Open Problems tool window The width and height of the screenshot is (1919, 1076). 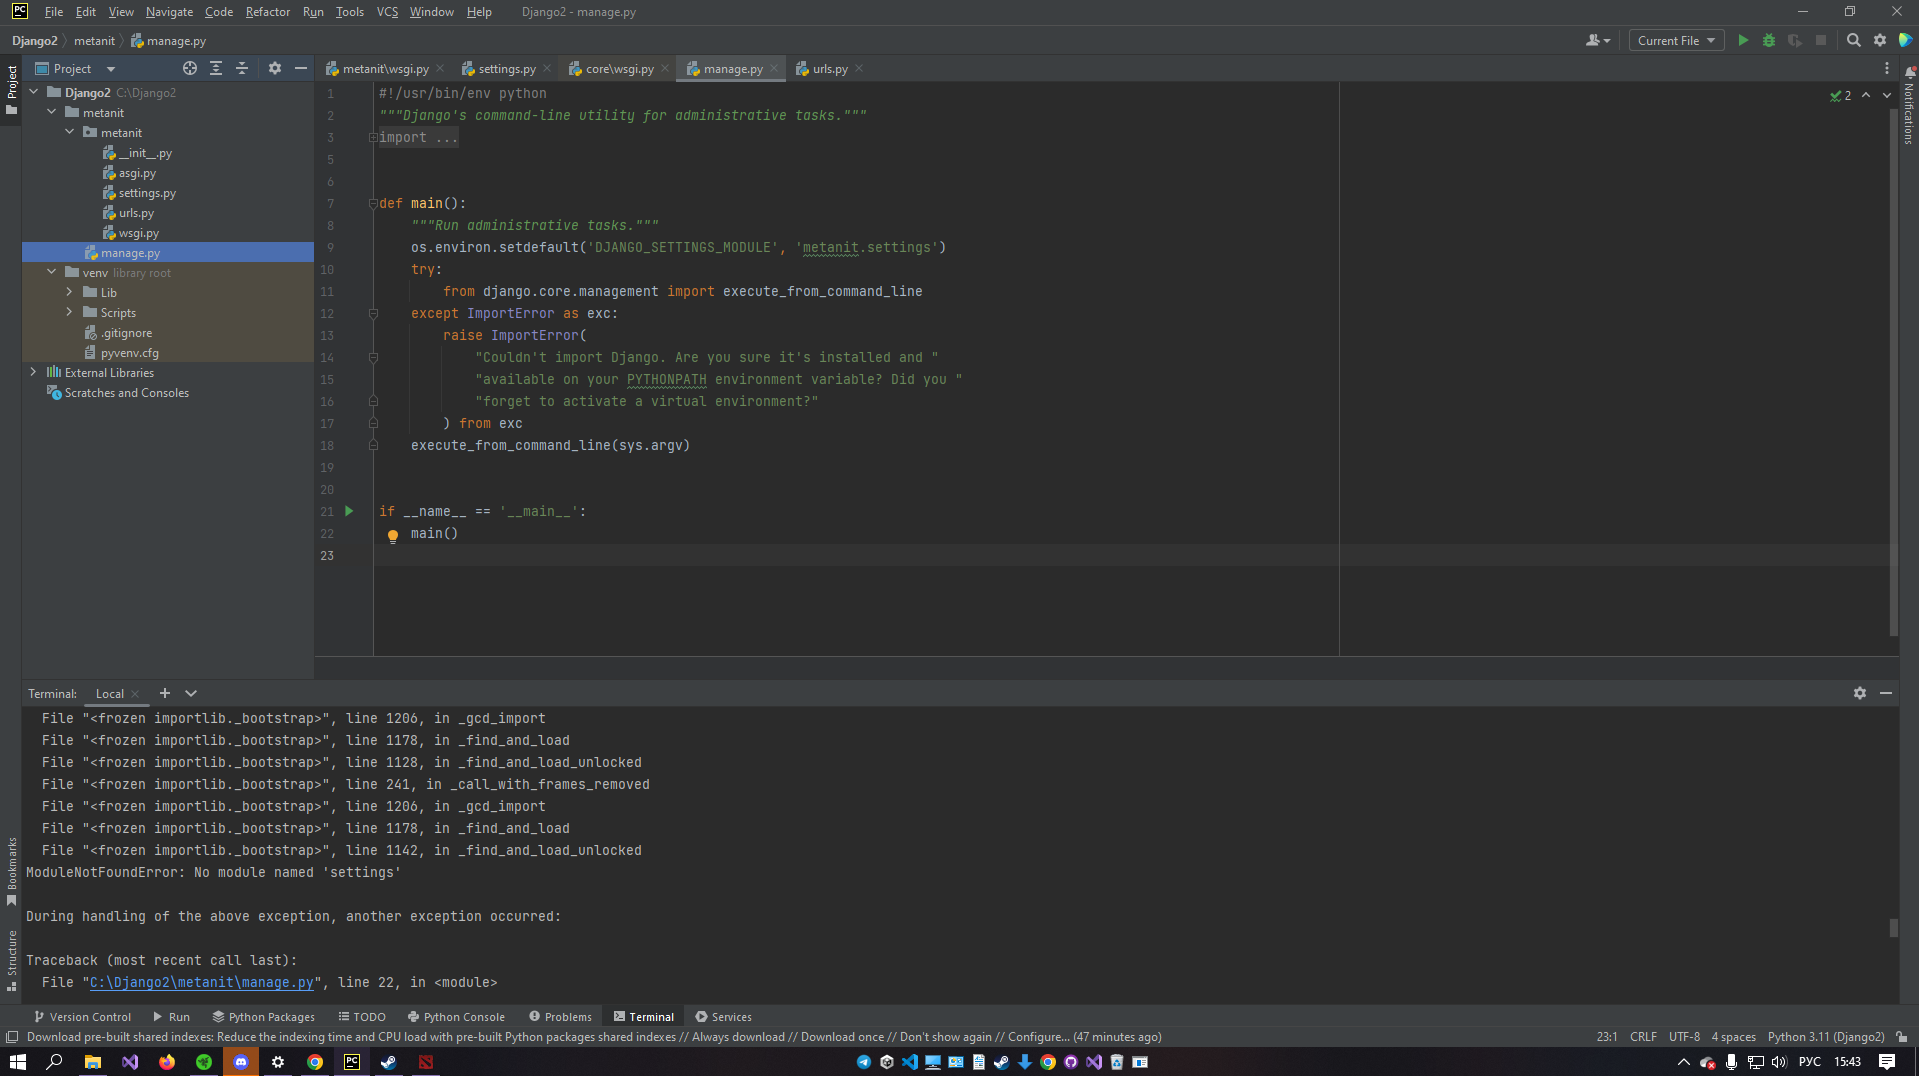tap(560, 1017)
